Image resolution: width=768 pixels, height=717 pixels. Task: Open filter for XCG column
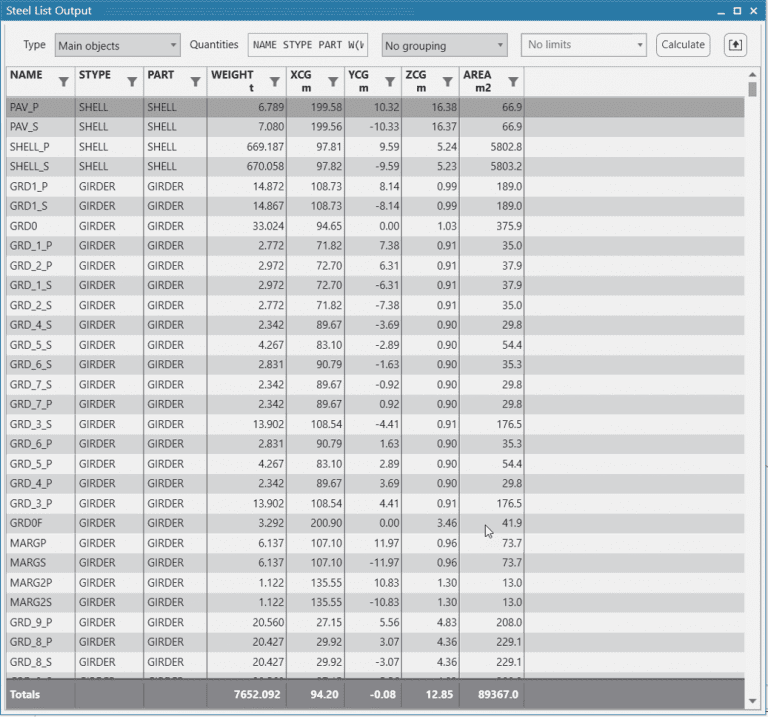click(333, 82)
